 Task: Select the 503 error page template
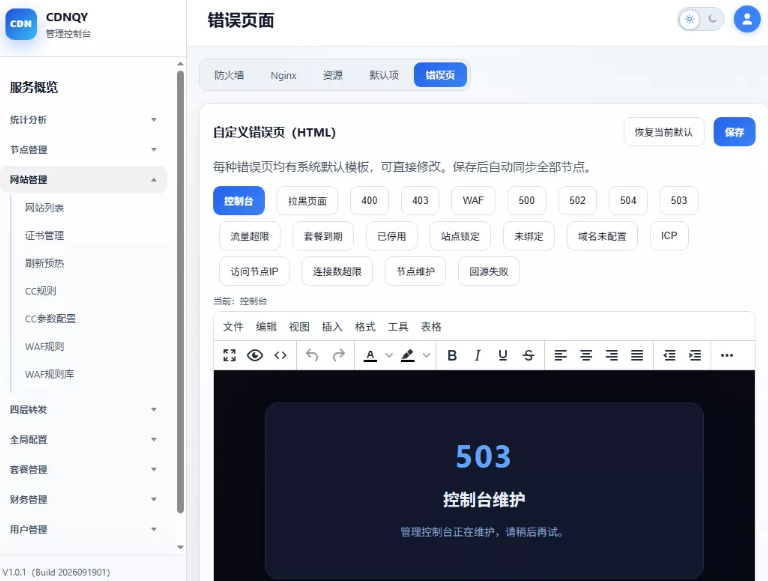click(x=678, y=200)
